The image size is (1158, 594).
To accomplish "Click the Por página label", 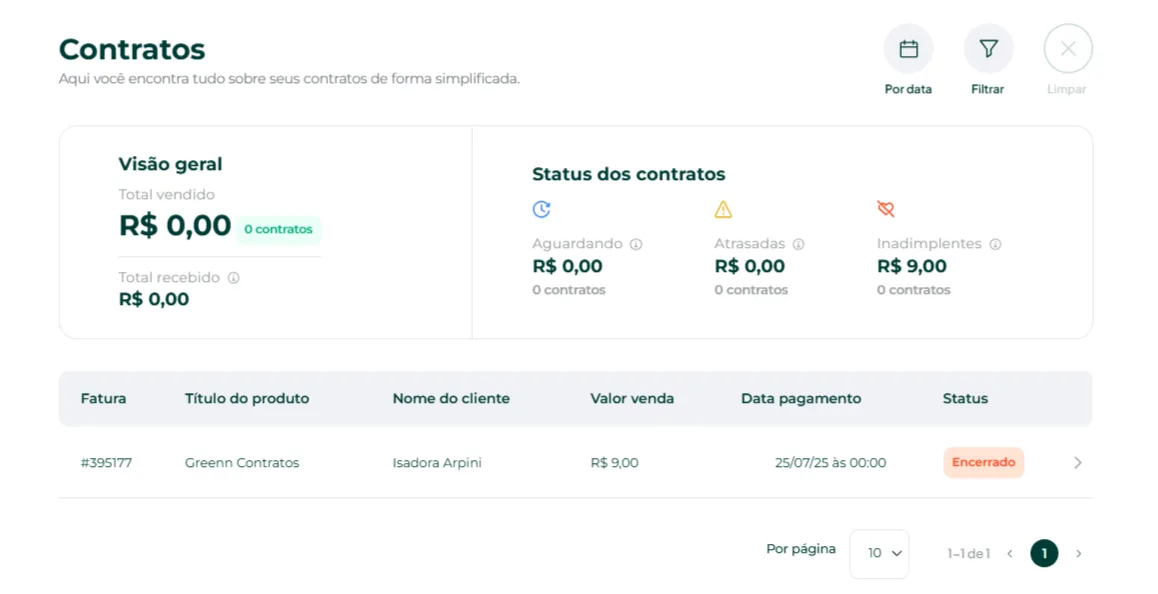I will [801, 549].
